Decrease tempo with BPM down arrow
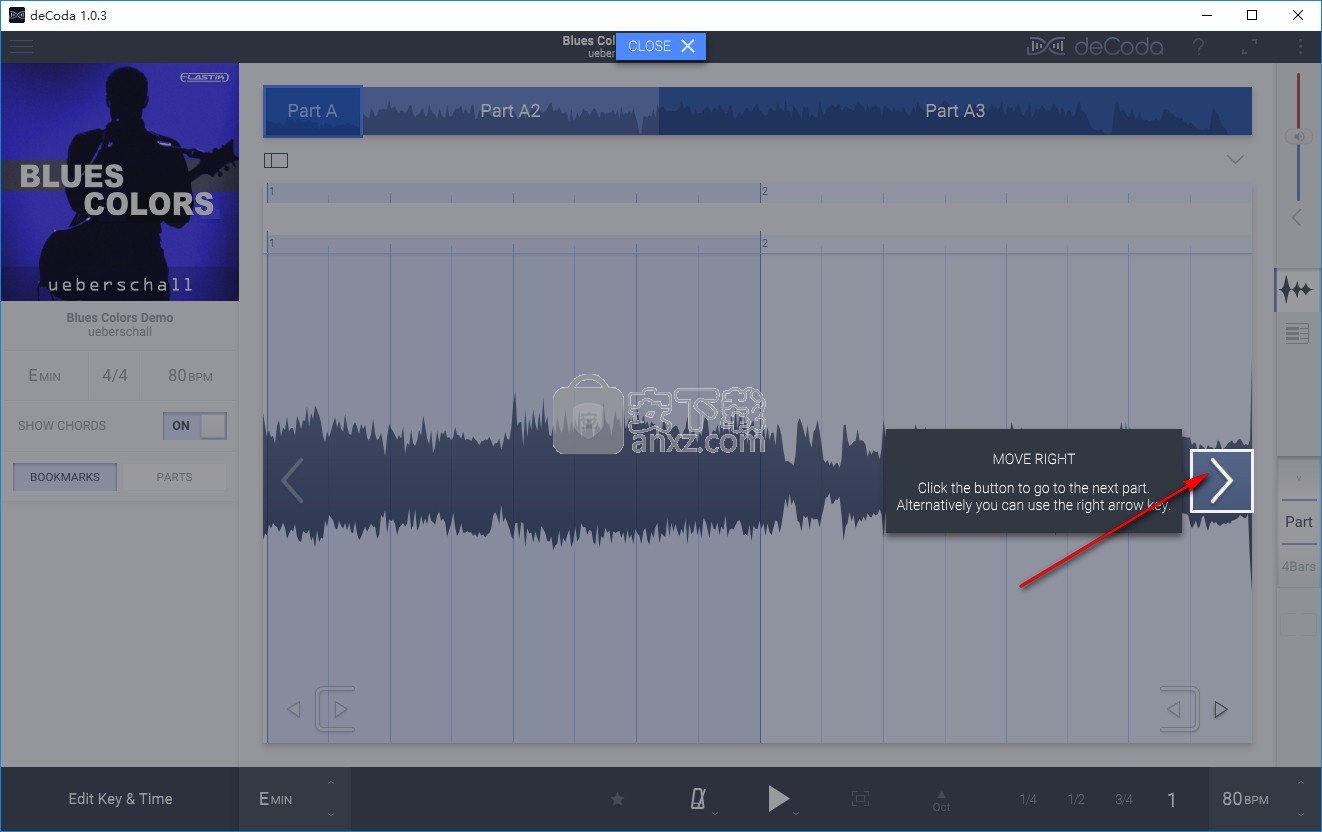The height and width of the screenshot is (832, 1322). click(x=1301, y=815)
